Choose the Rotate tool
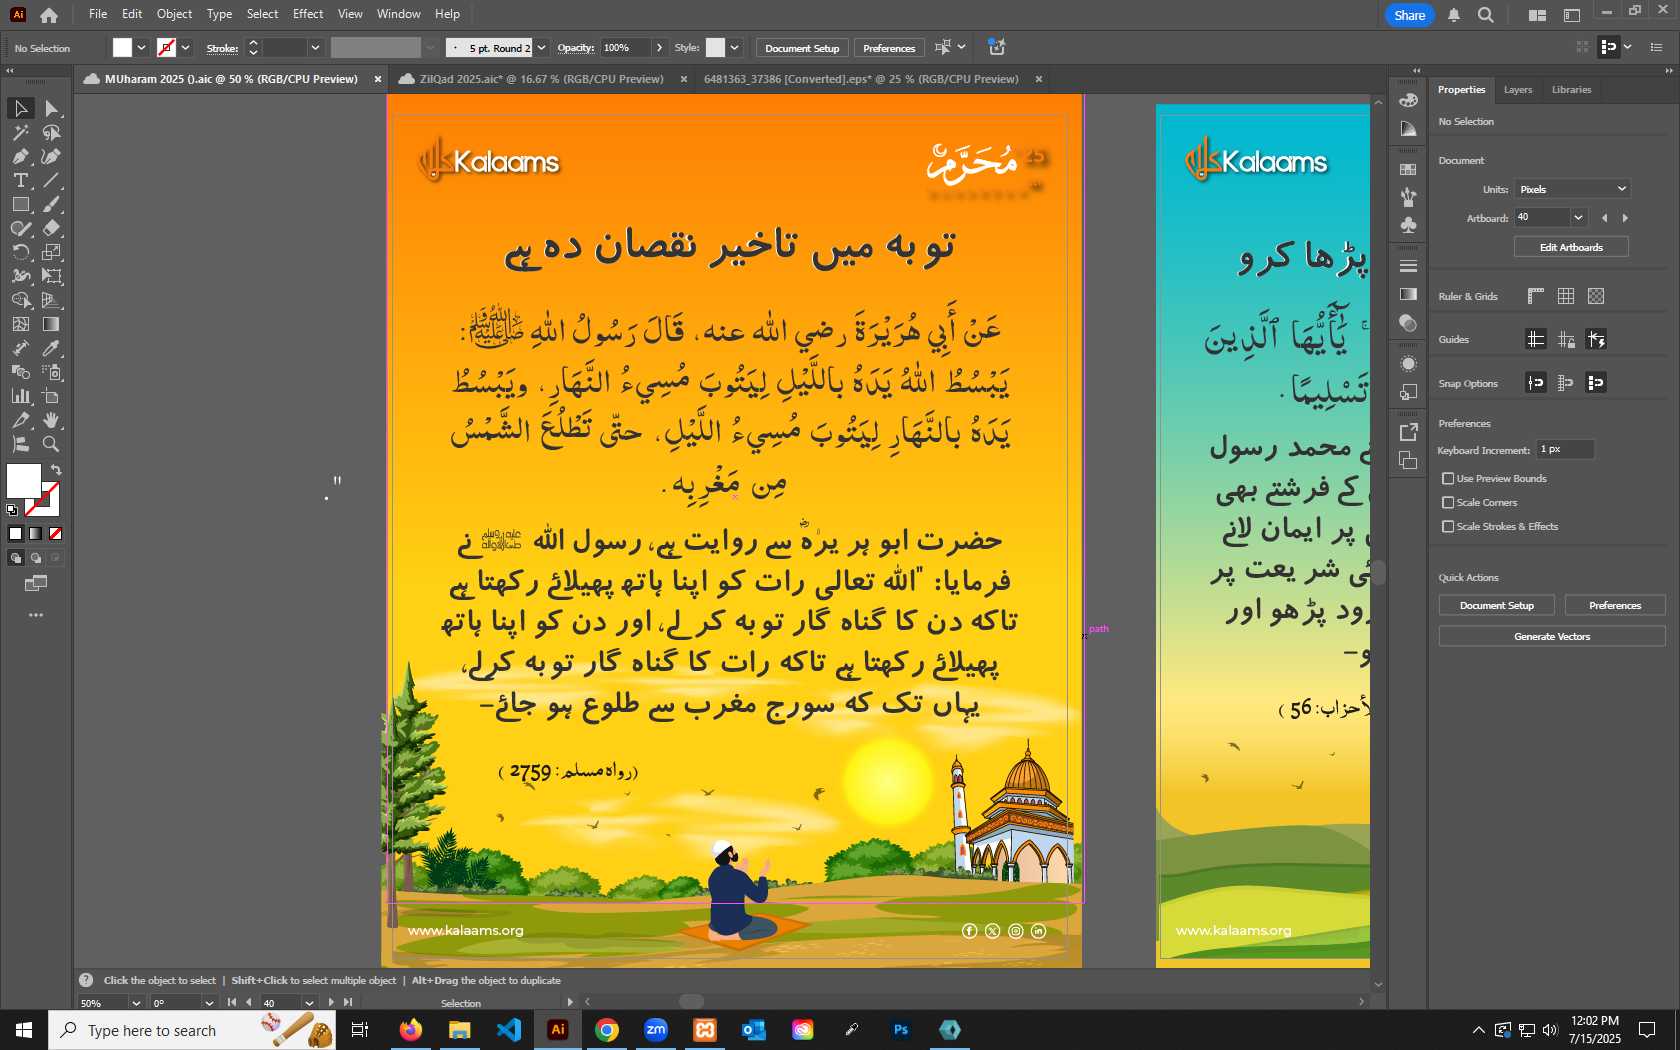Viewport: 1680px width, 1050px height. [21, 252]
